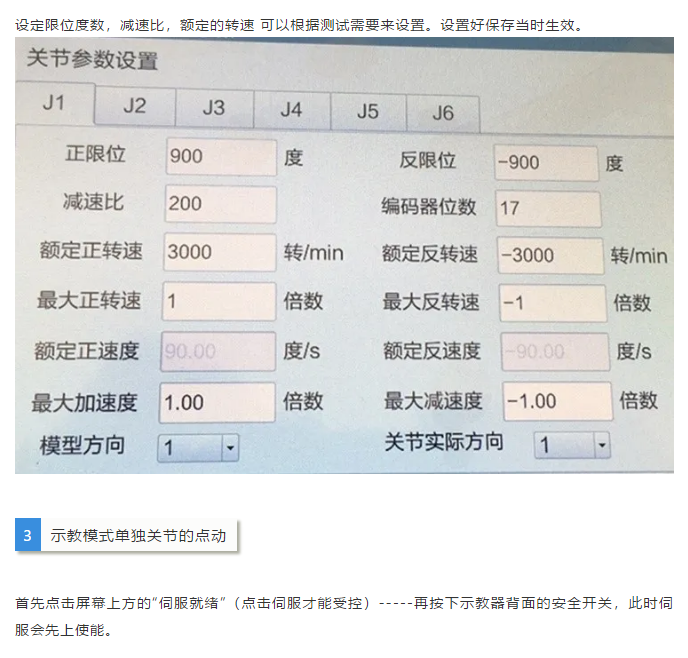Edit the 最大加速度 field showing 1.00
688x658 pixels.
[x=219, y=402]
